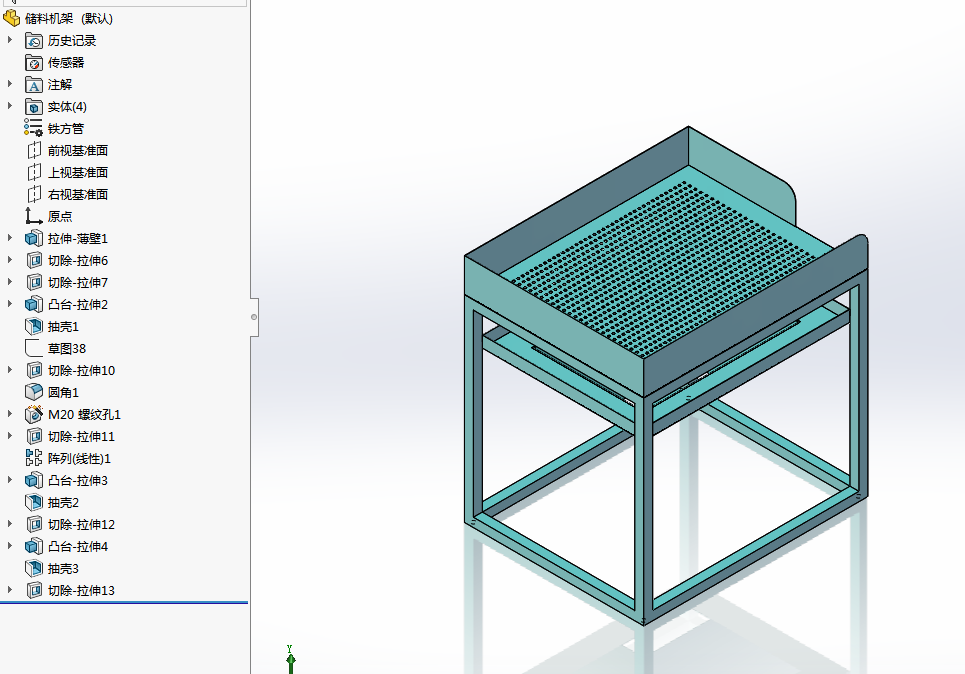965x674 pixels.
Task: Click the 切除-拉伸7 cut feature icon
Action: click(x=34, y=283)
